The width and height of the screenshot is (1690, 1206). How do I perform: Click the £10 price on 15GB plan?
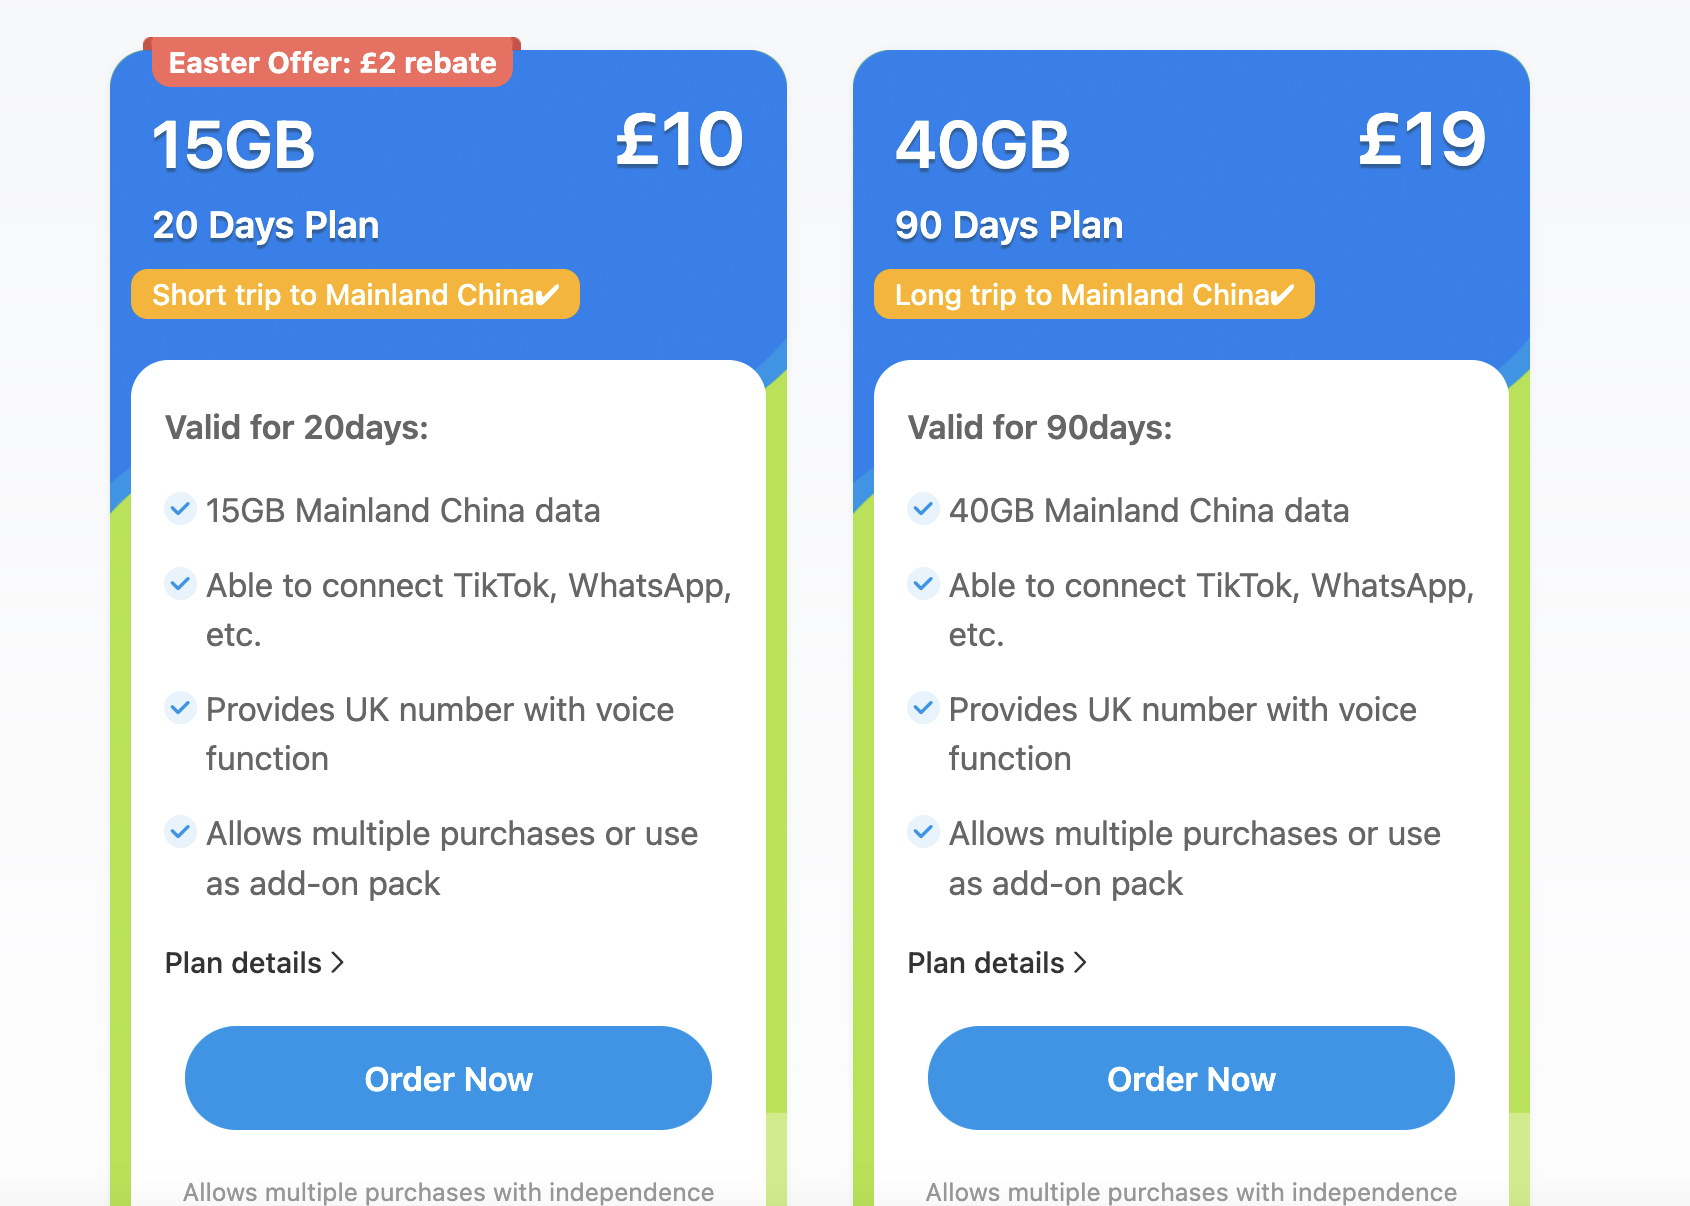pos(679,141)
